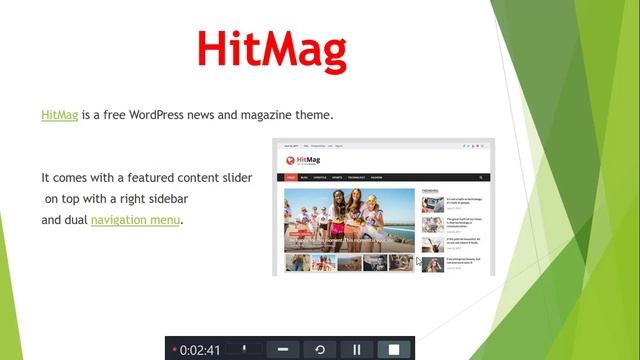Click the microphone audio level meter
Image resolution: width=640 pixels, height=360 pixels.
pyautogui.click(x=244, y=349)
